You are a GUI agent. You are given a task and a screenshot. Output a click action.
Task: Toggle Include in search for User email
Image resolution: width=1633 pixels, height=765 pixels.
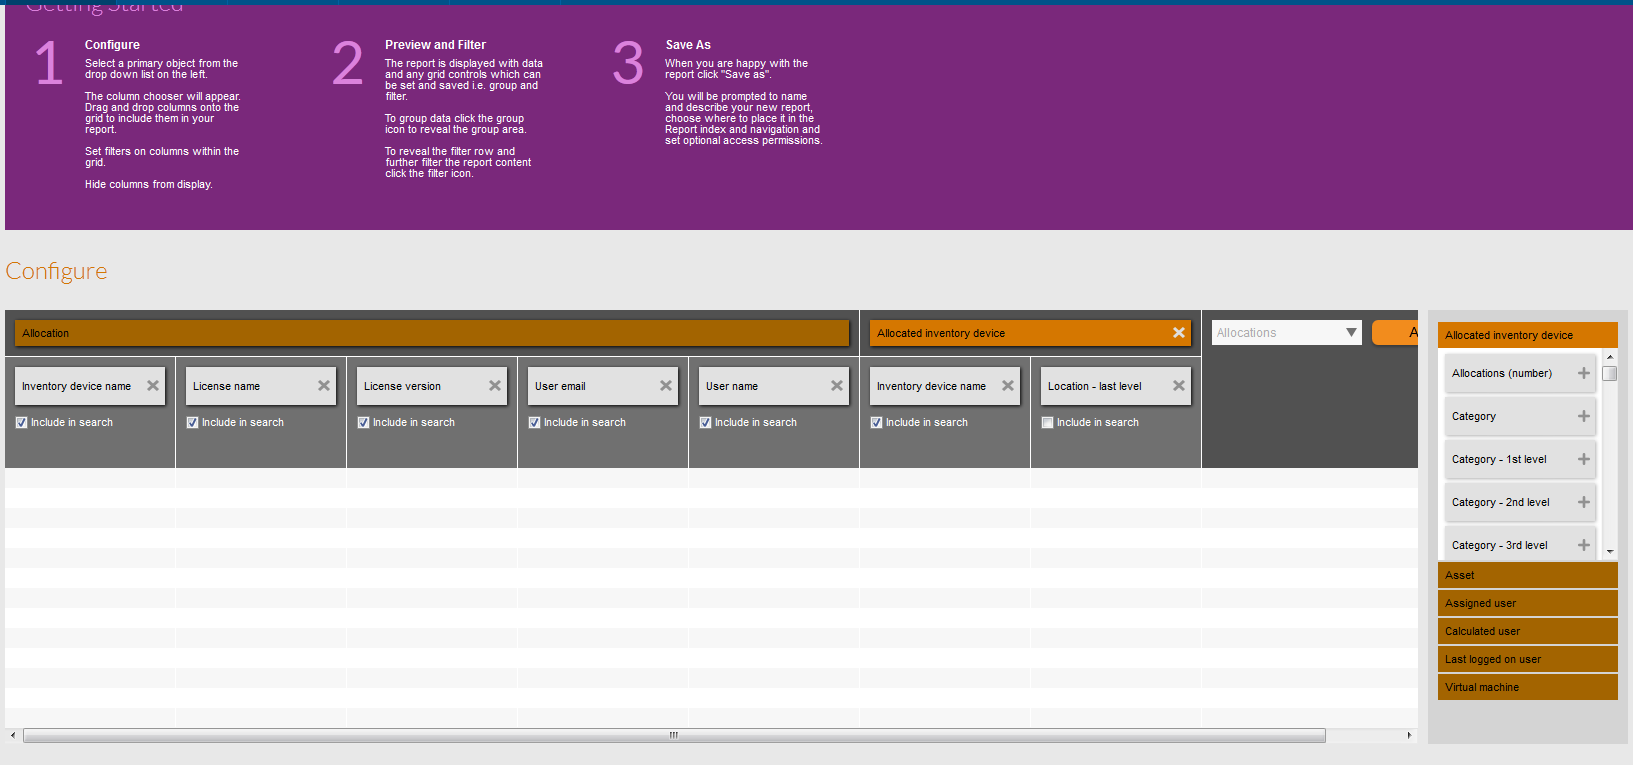coord(535,423)
